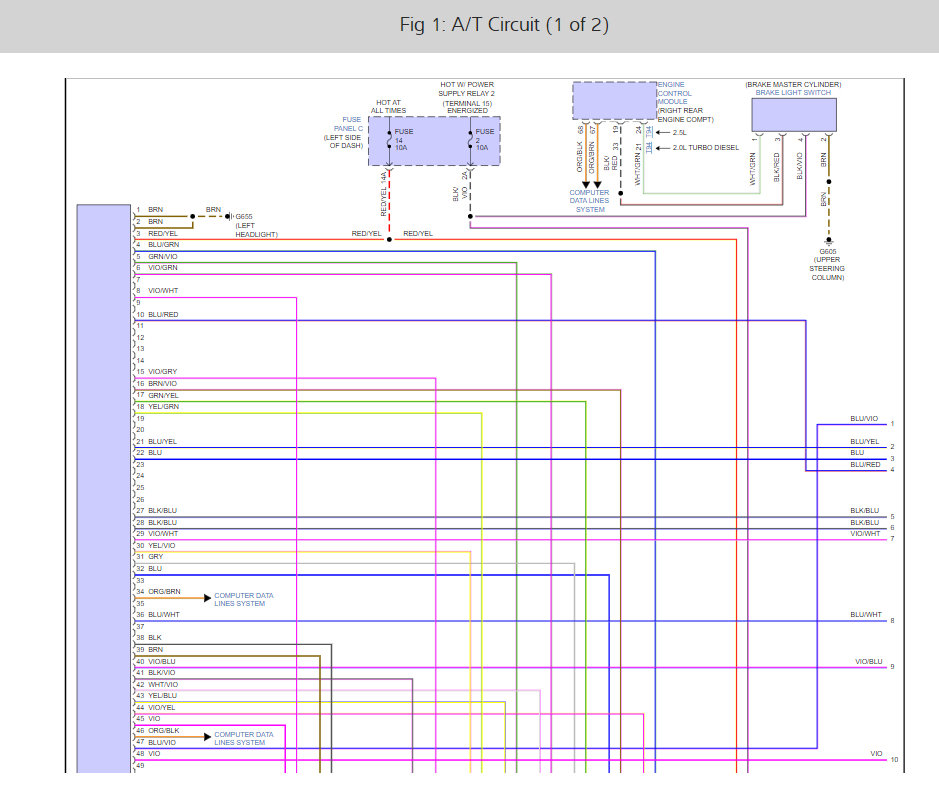Image resolution: width=939 pixels, height=798 pixels.
Task: Click pin 10 BLU/RED label
Action: coord(163,314)
